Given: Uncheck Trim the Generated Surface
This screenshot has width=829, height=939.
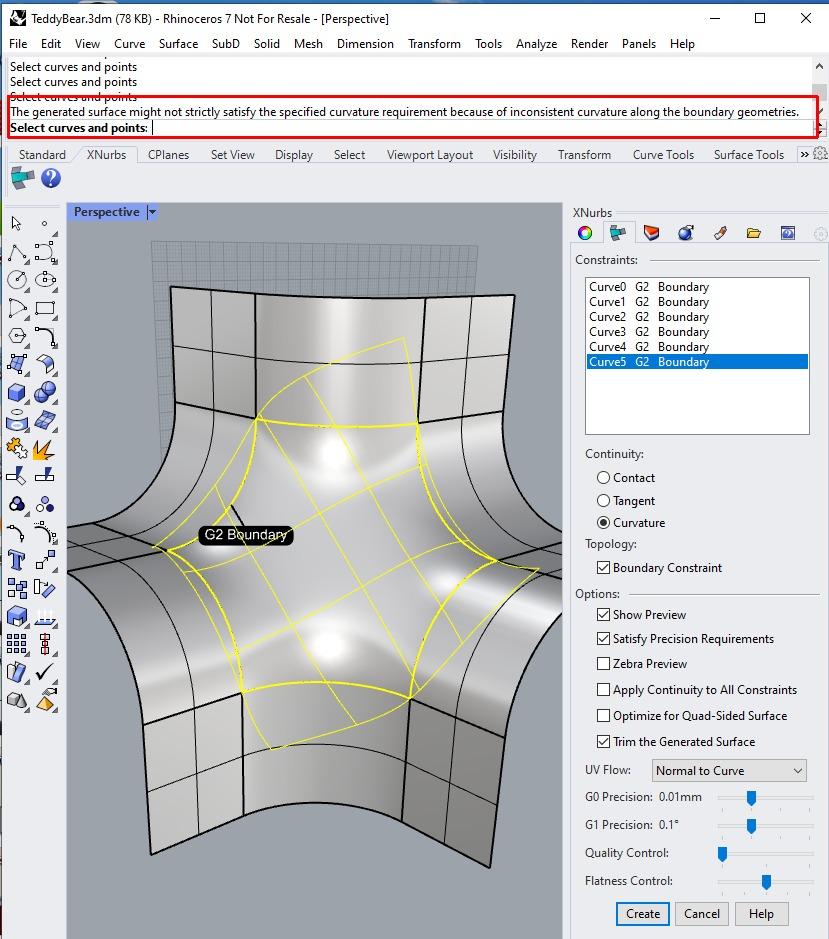Looking at the screenshot, I should (x=604, y=741).
